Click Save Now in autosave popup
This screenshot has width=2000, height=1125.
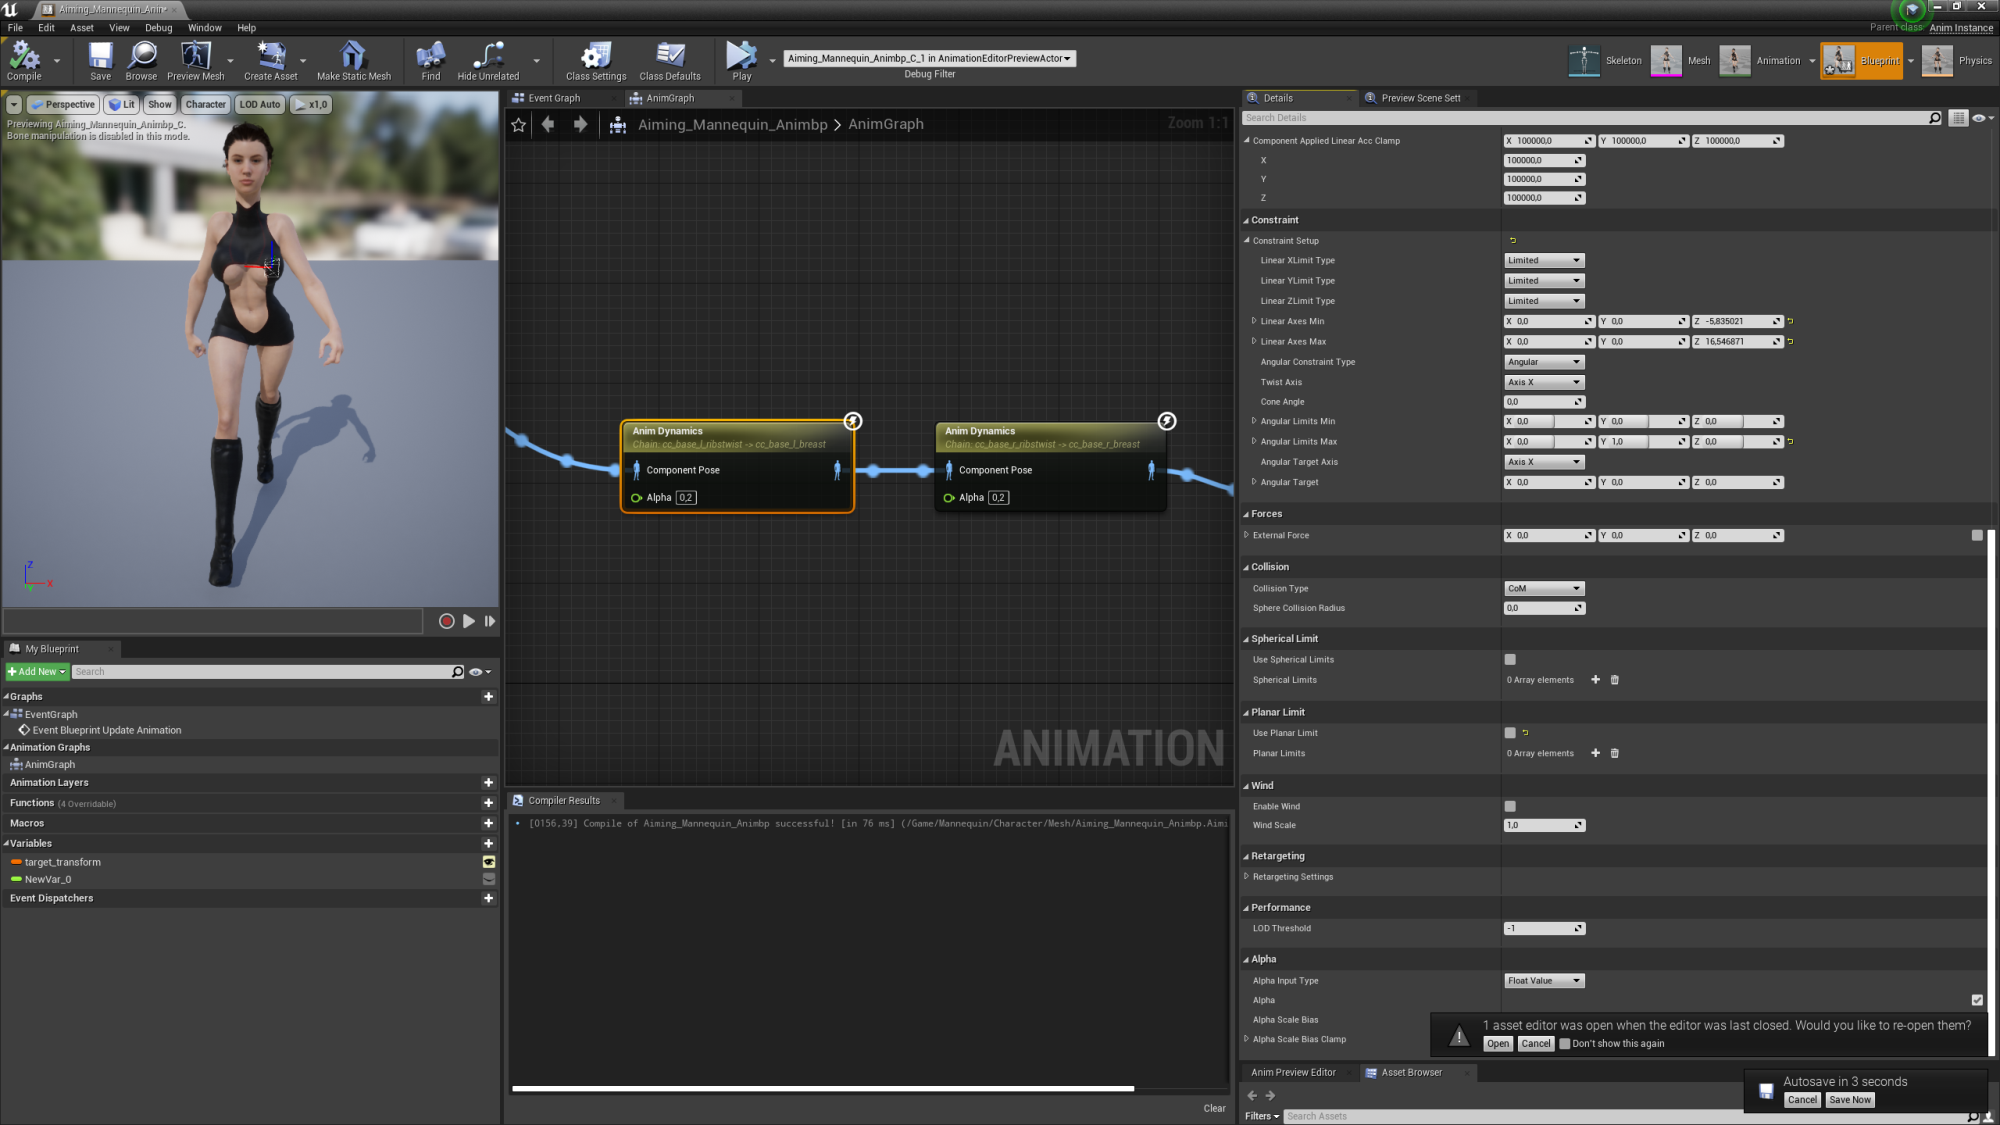click(1849, 1100)
